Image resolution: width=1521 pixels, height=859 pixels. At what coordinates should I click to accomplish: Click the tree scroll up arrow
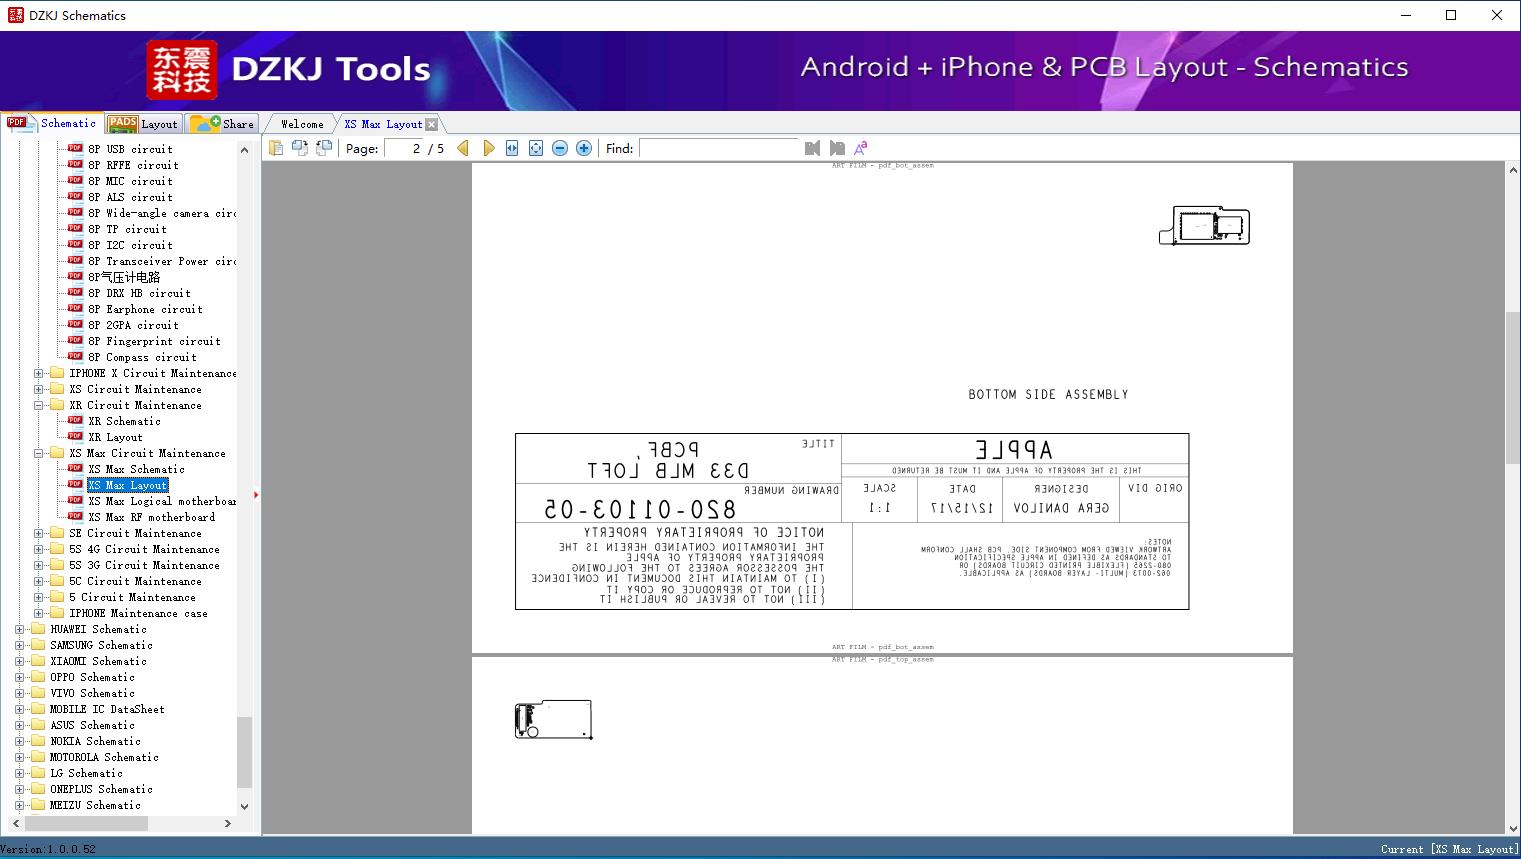click(x=244, y=150)
